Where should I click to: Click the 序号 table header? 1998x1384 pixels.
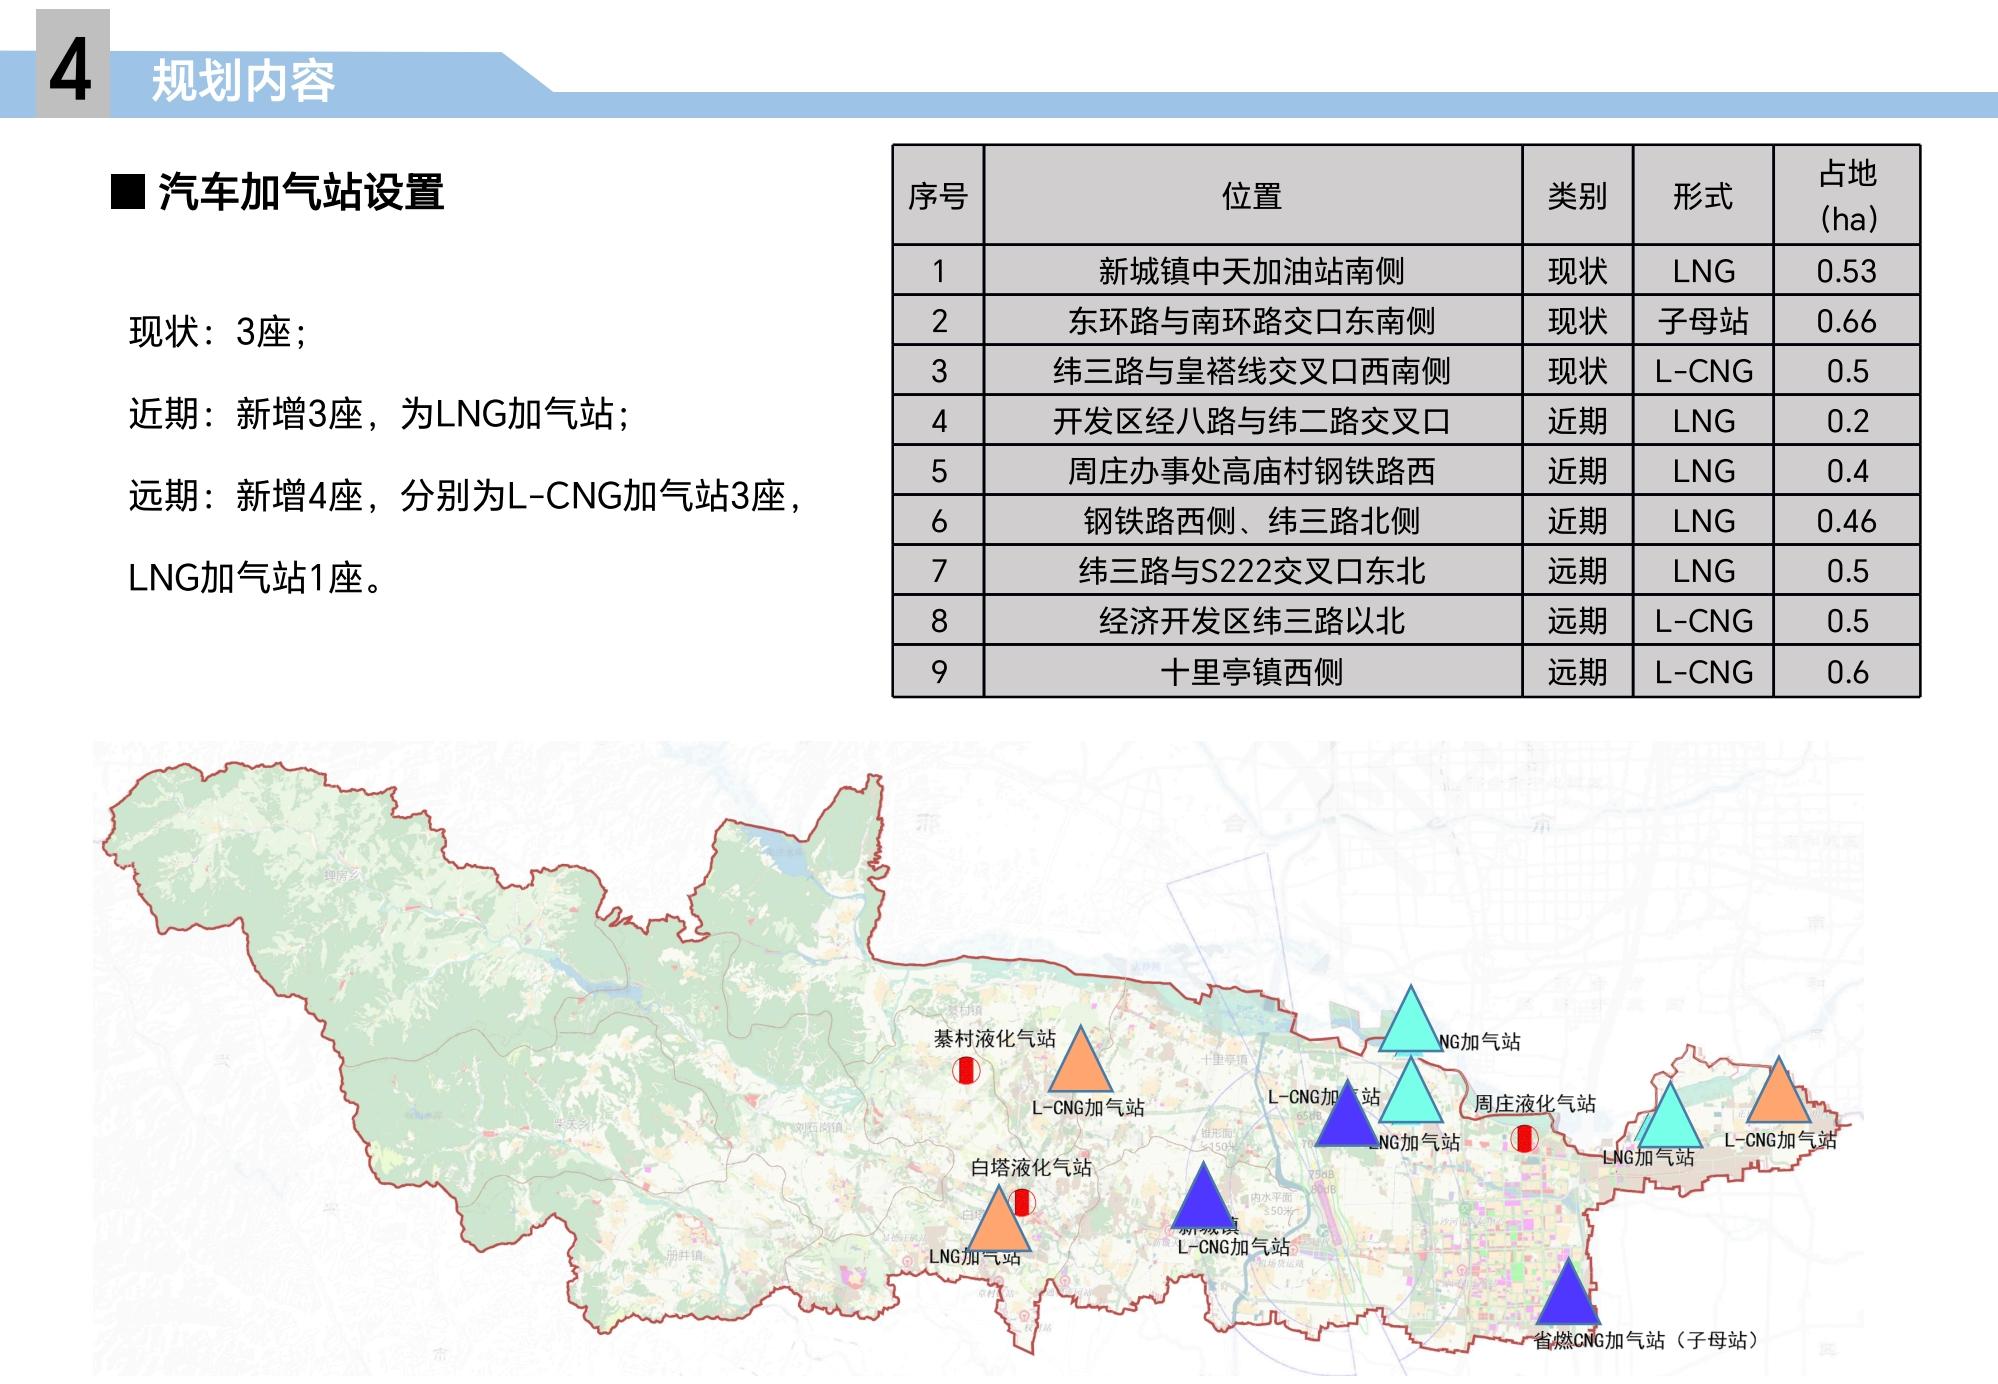pos(938,195)
